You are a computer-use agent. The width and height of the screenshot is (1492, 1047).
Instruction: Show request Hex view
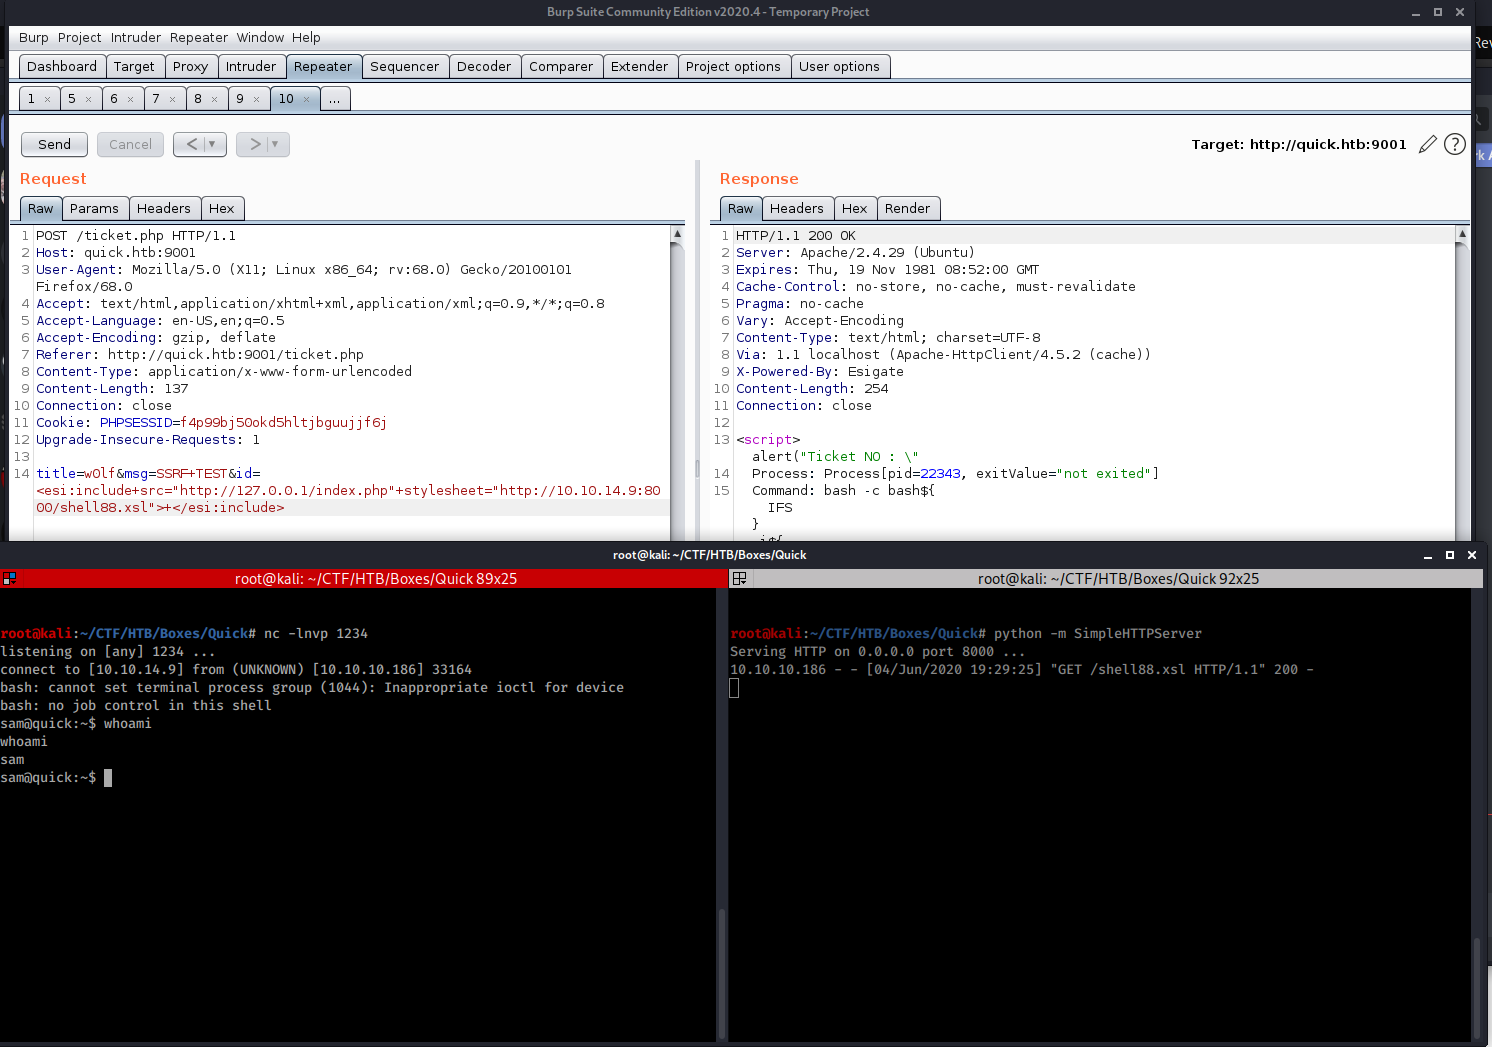coord(221,208)
